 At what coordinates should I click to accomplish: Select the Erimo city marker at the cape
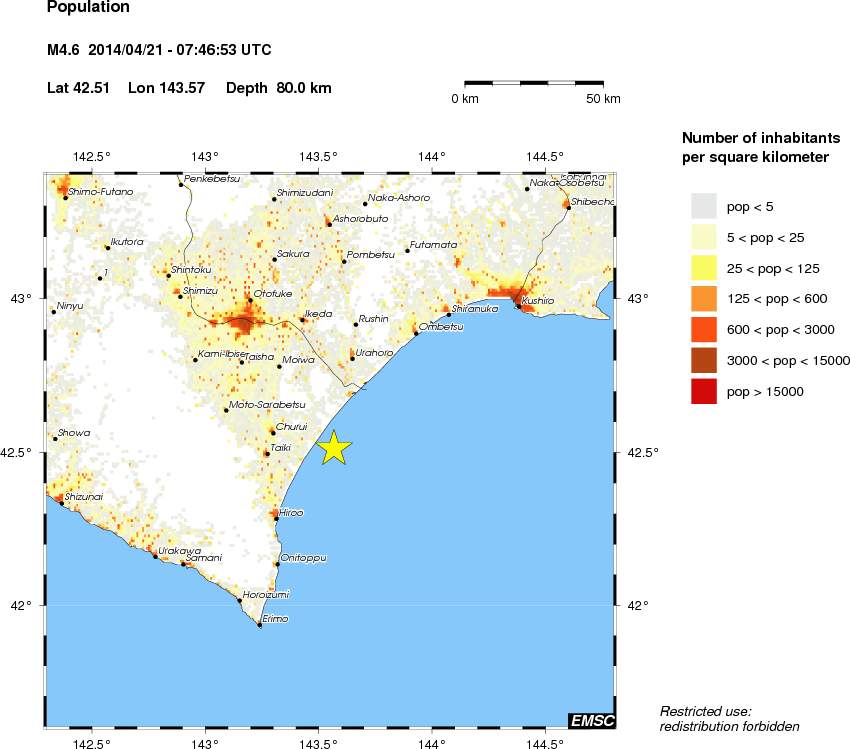[x=260, y=625]
